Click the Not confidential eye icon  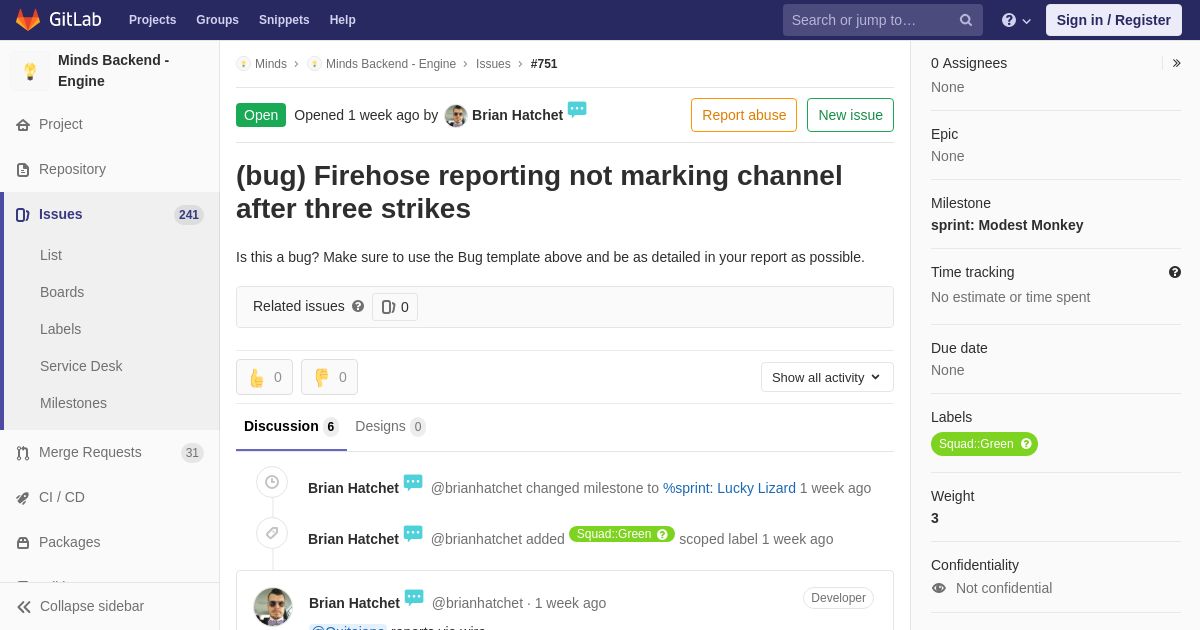click(939, 588)
